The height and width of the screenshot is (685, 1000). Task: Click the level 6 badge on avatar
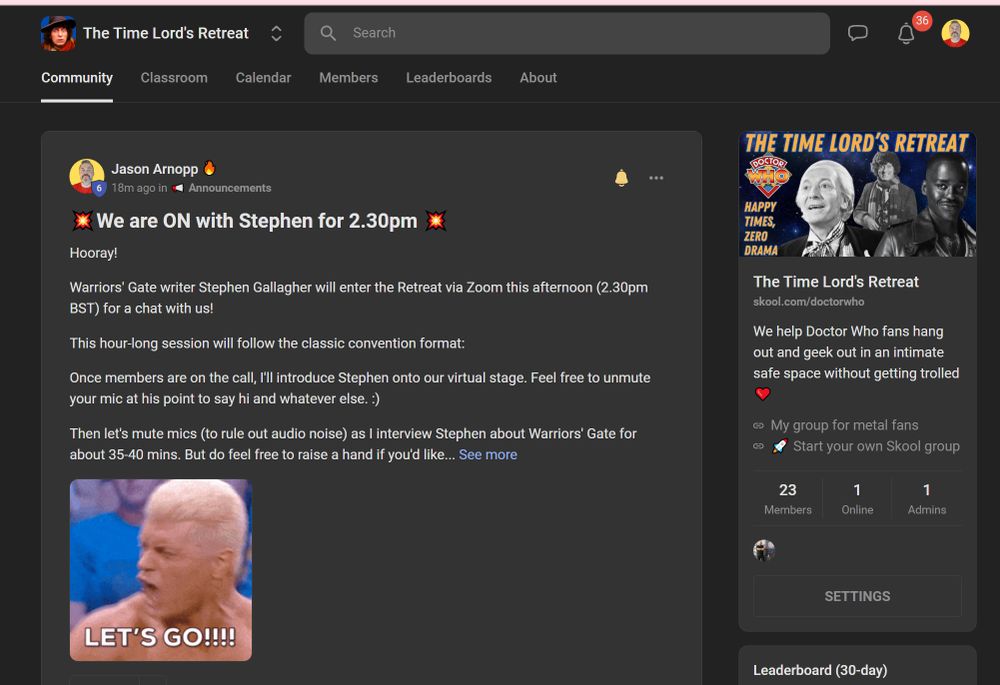click(x=99, y=188)
